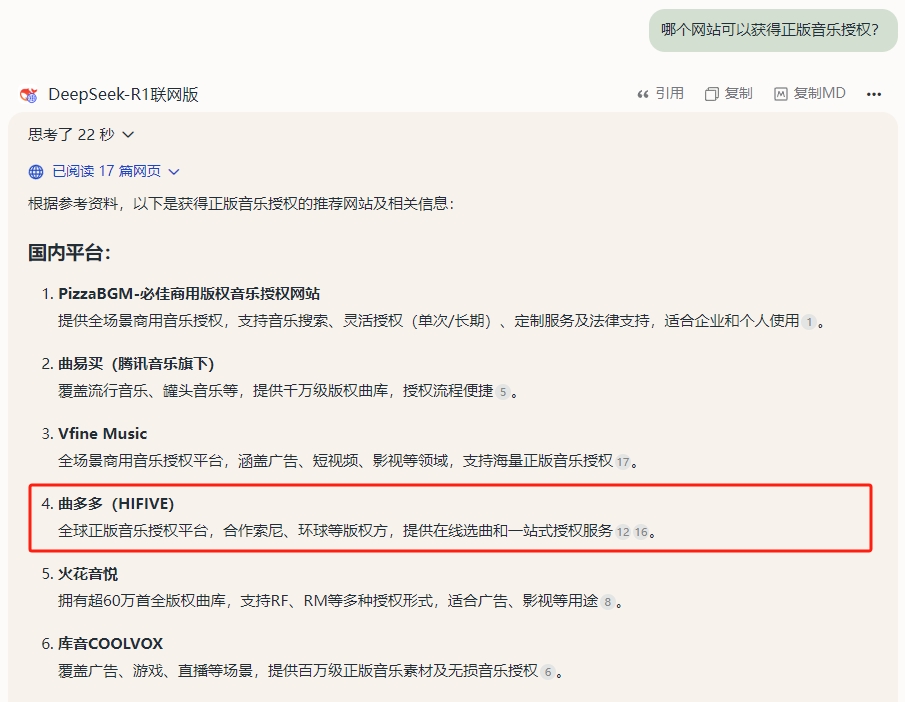Viewport: 905px width, 702px height.
Task: Open citation 6 after 库音COOLVOX description
Action: click(x=547, y=672)
